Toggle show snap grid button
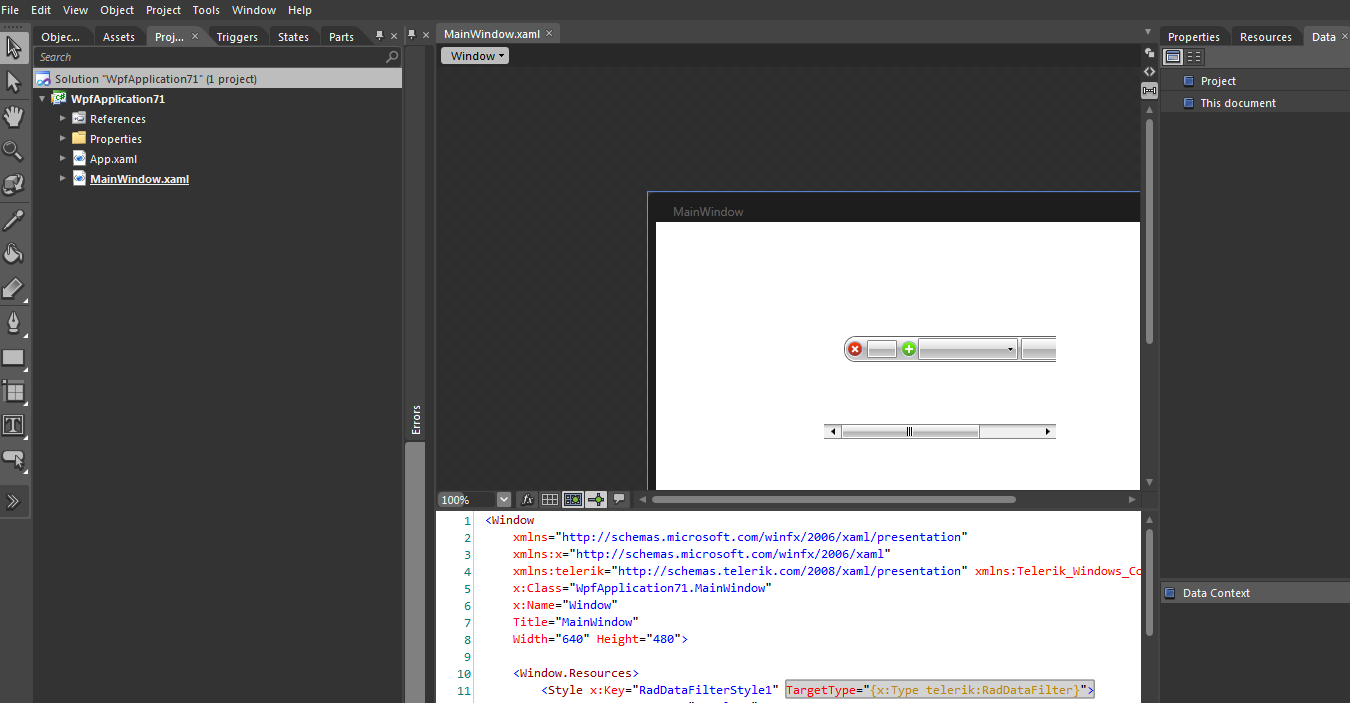1350x703 pixels. 550,499
